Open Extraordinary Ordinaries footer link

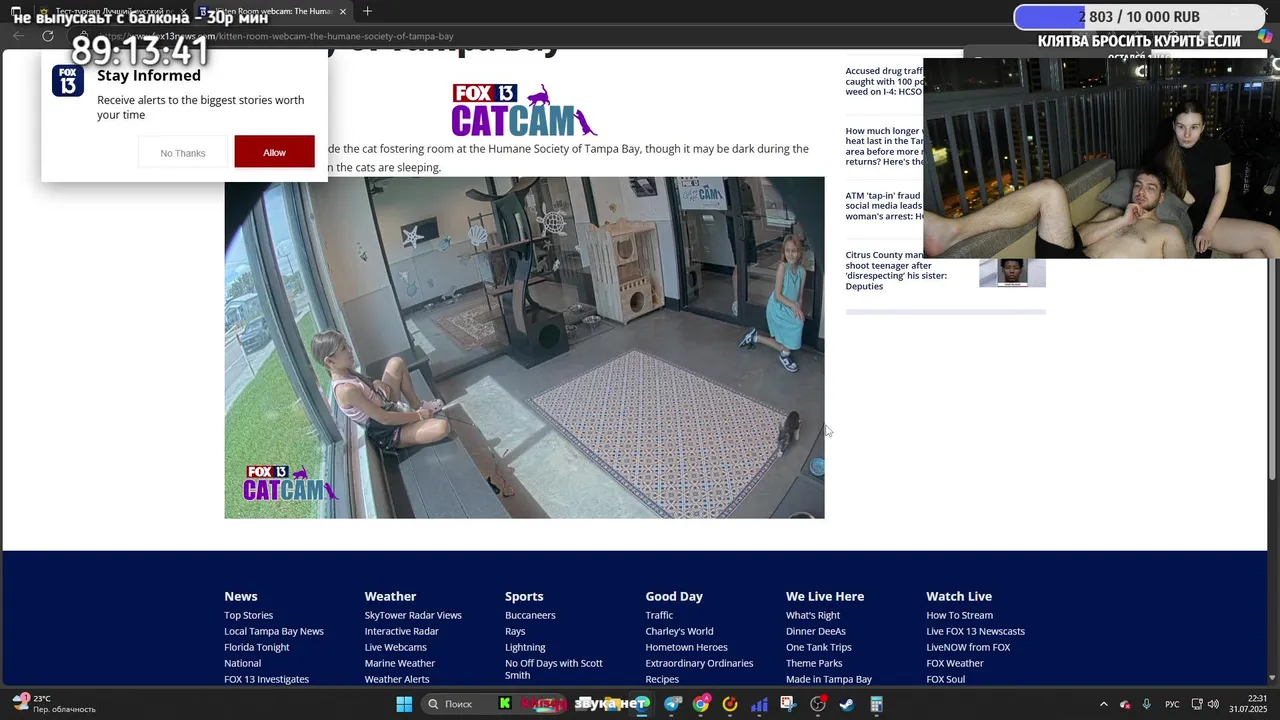(x=699, y=663)
